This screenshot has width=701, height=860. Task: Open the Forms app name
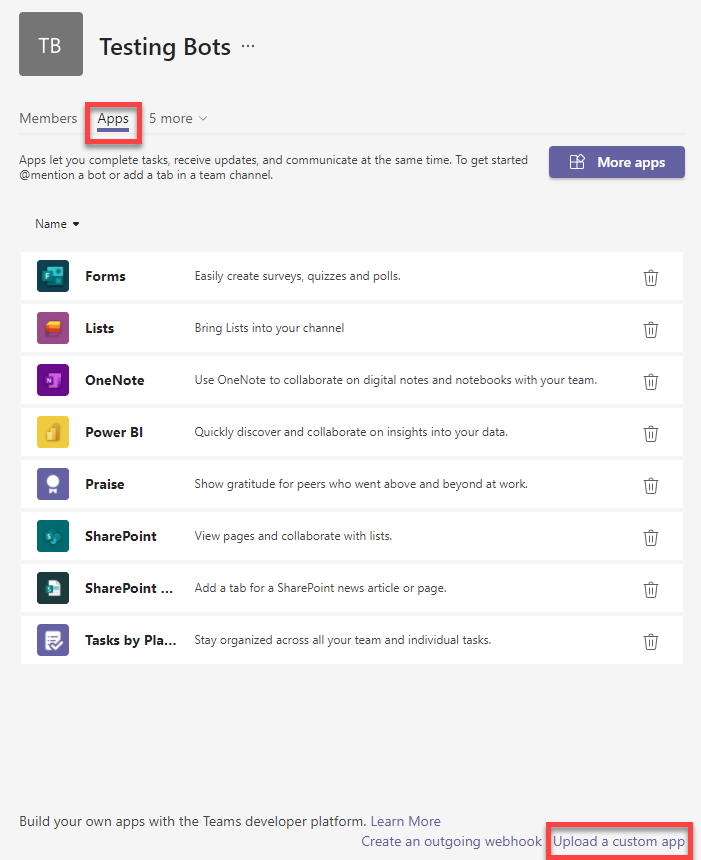click(x=105, y=276)
